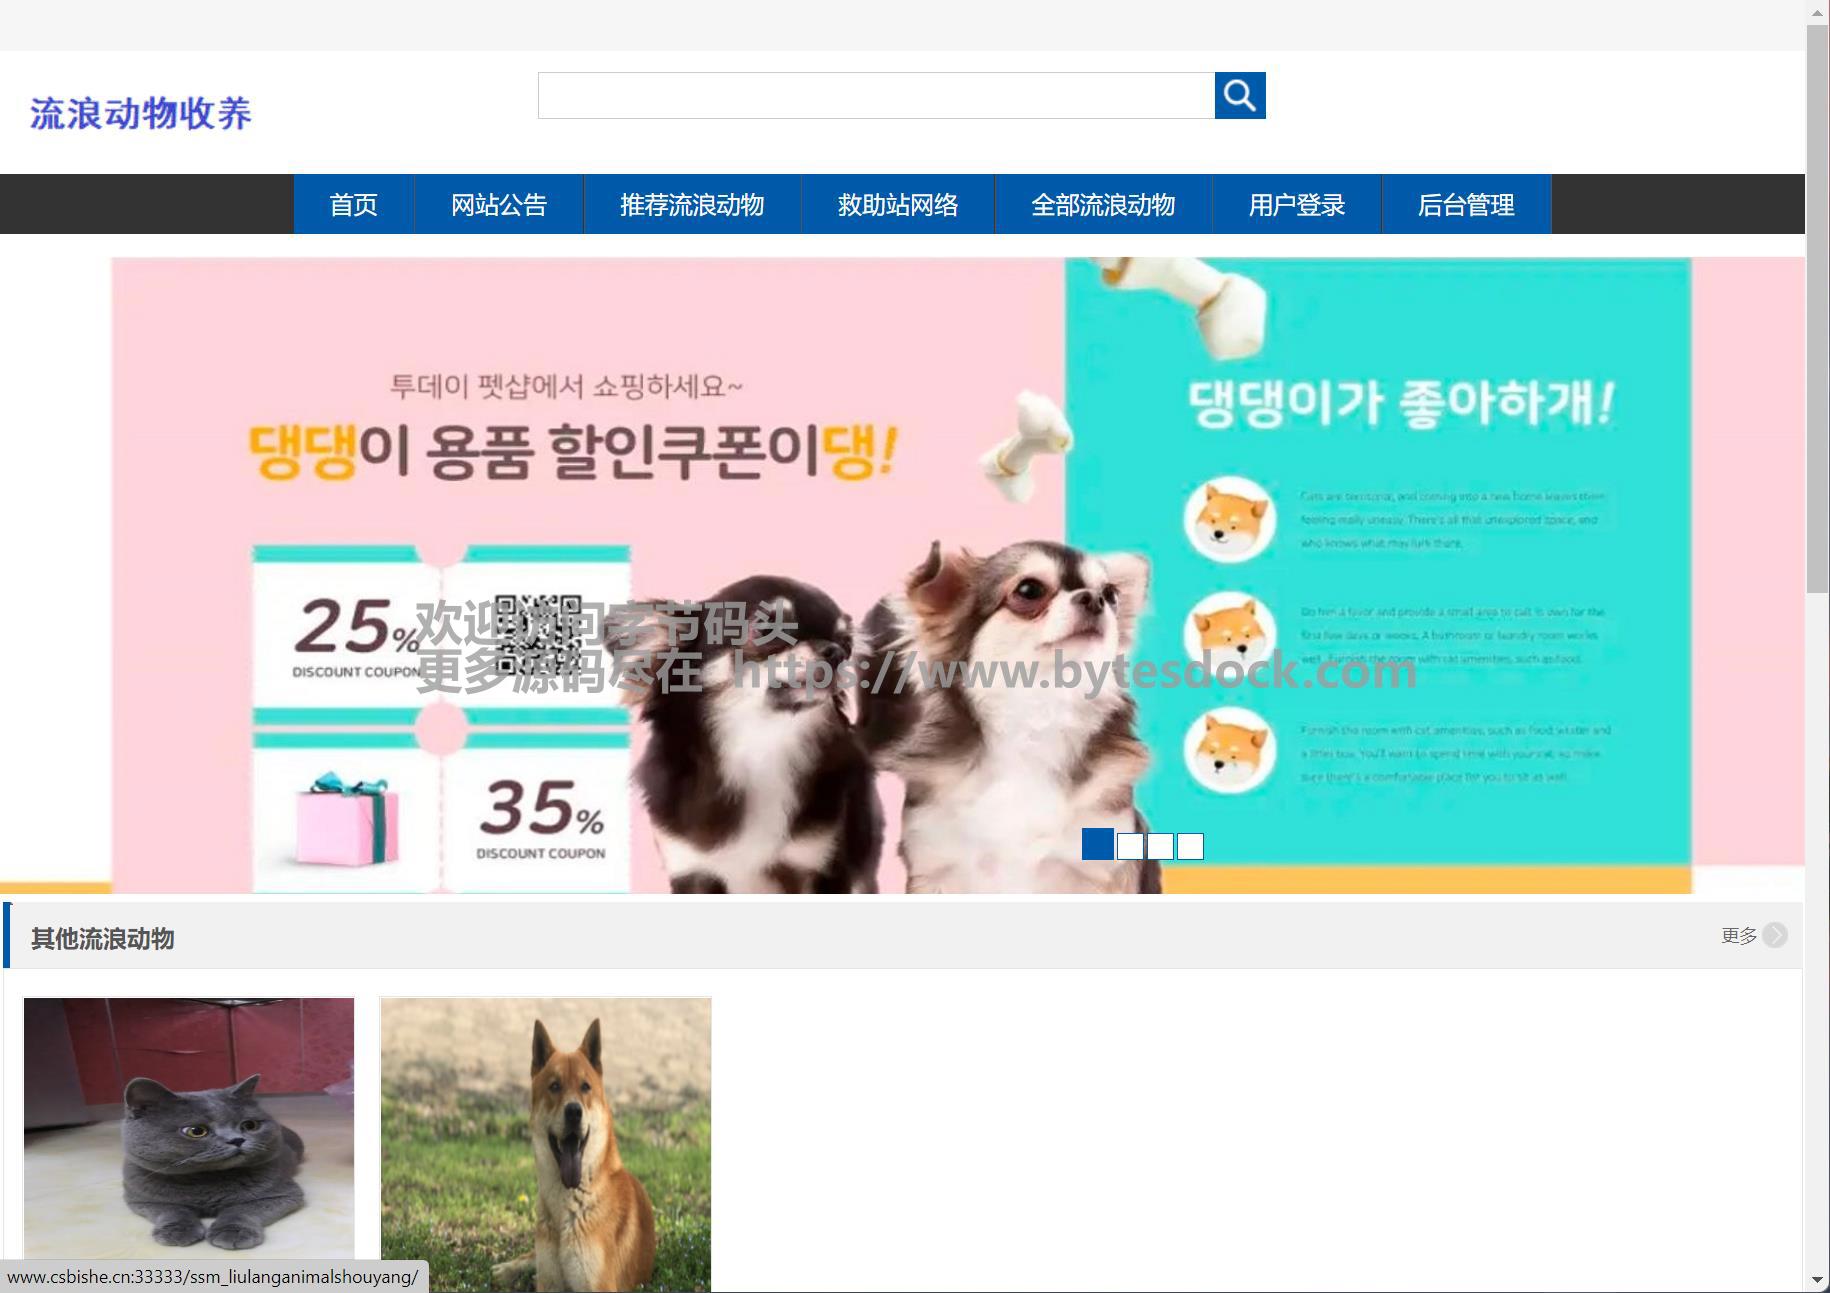Click the pet shop banner image
The image size is (1830, 1293).
(900, 500)
